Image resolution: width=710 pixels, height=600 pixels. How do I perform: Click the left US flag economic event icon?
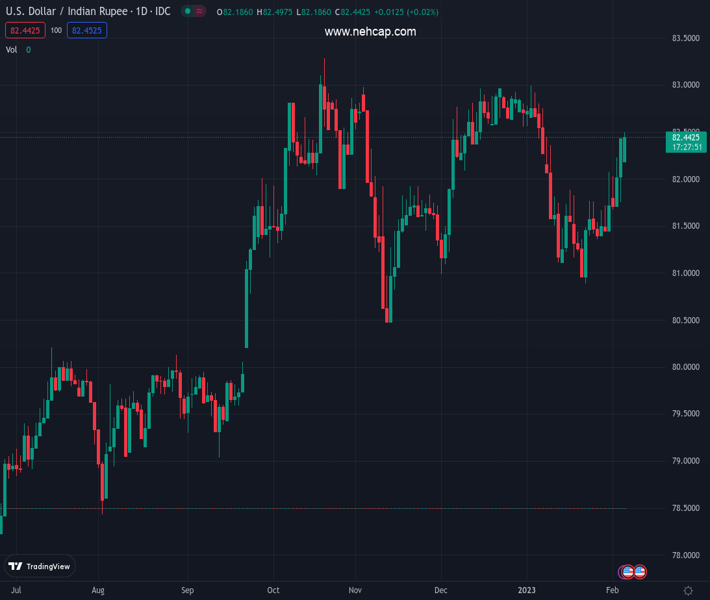coord(627,572)
